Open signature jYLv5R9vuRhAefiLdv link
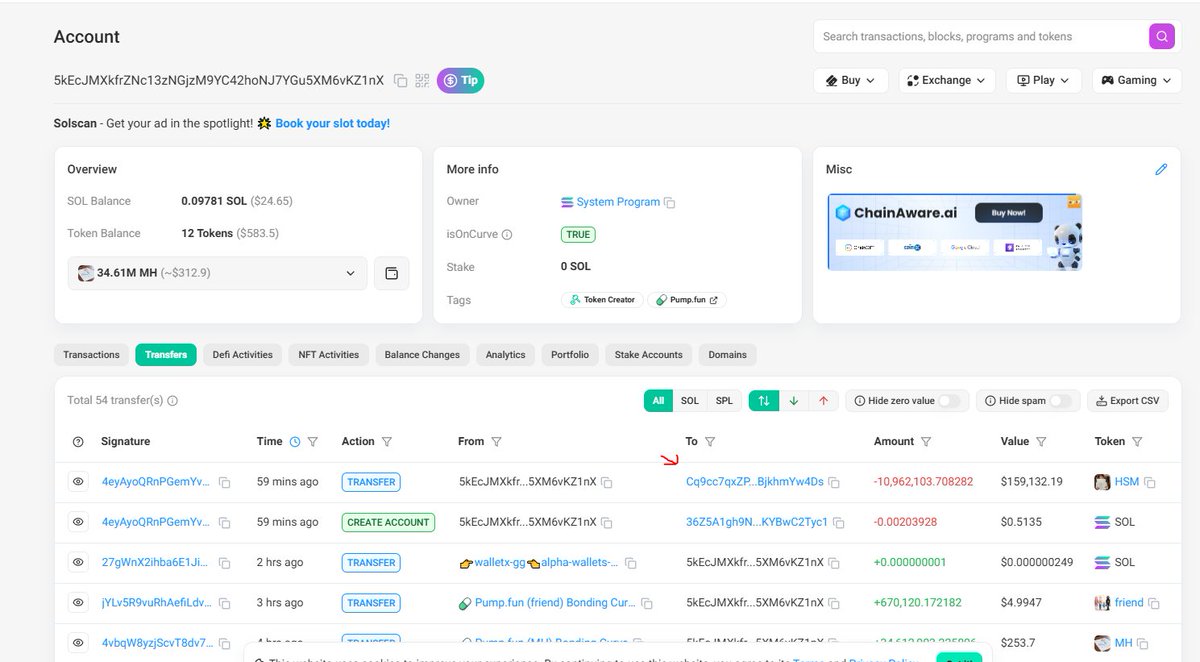The height and width of the screenshot is (662, 1200). 156,603
